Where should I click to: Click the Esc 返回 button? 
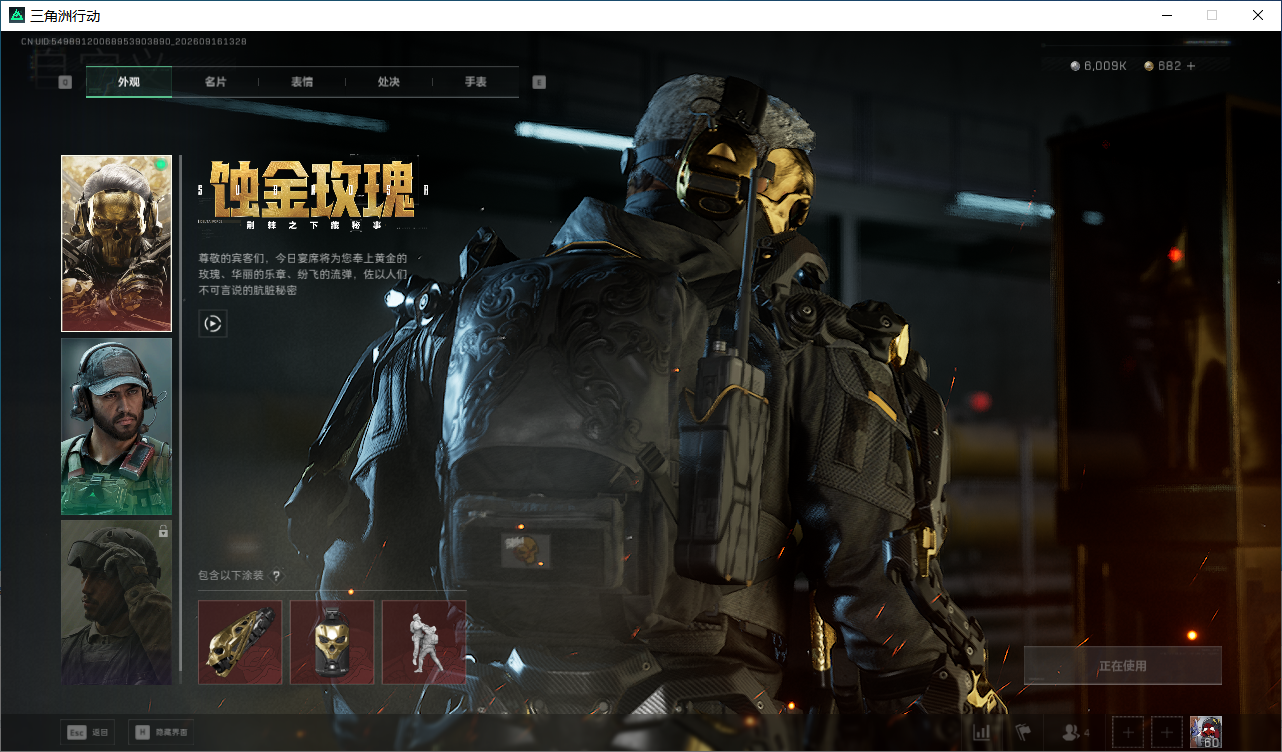click(x=88, y=732)
